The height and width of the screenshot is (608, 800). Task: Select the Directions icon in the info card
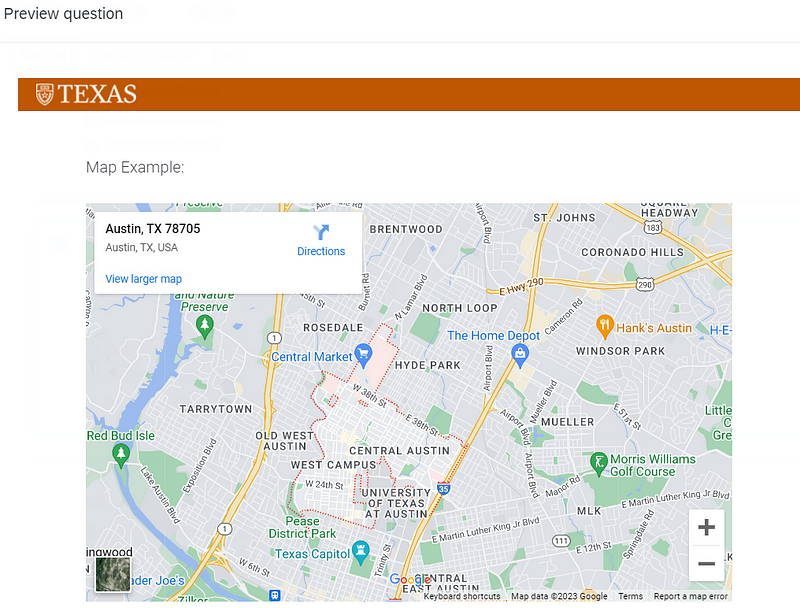(x=320, y=233)
